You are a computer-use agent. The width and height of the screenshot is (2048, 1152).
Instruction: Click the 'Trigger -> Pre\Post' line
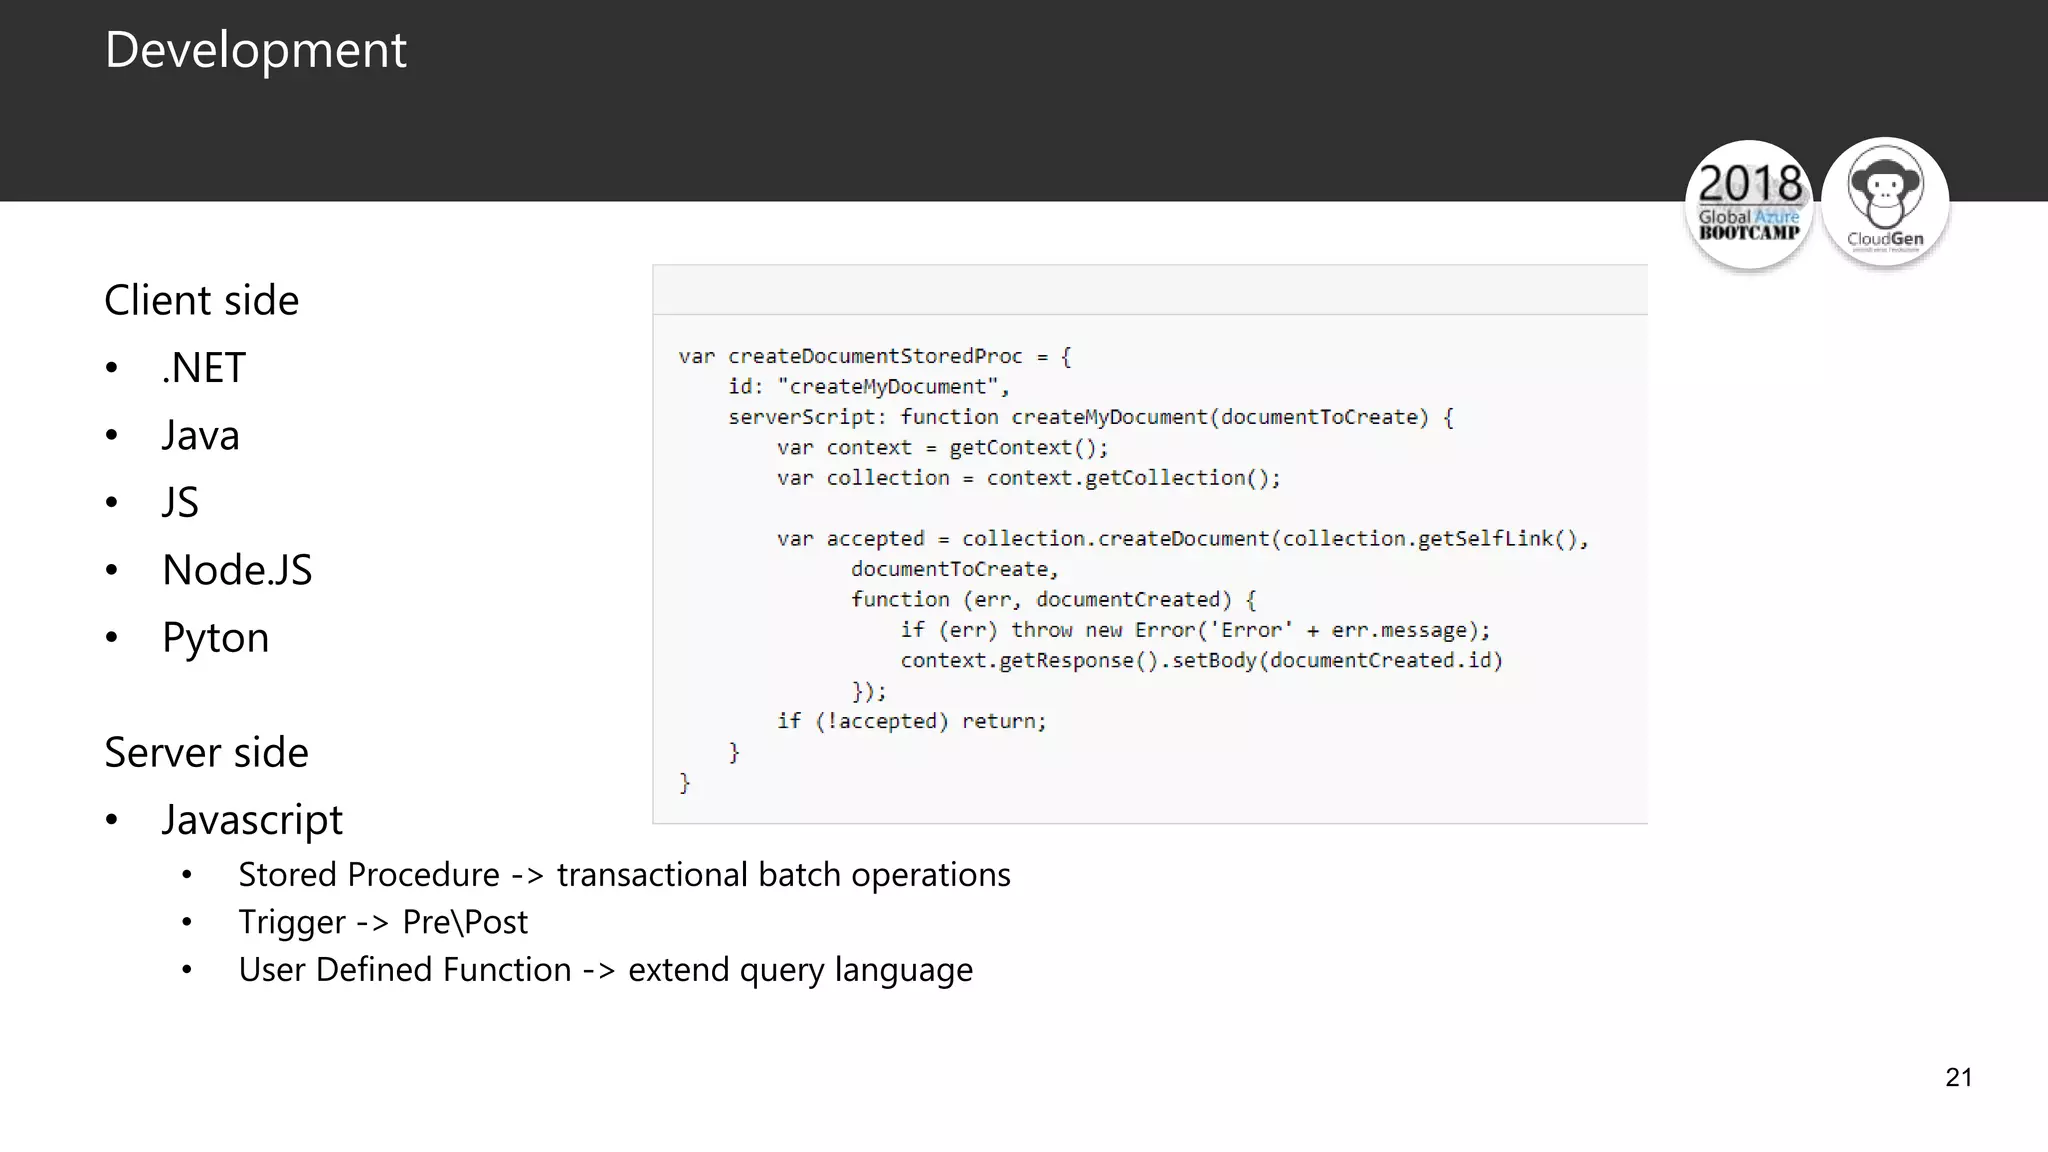tap(383, 922)
